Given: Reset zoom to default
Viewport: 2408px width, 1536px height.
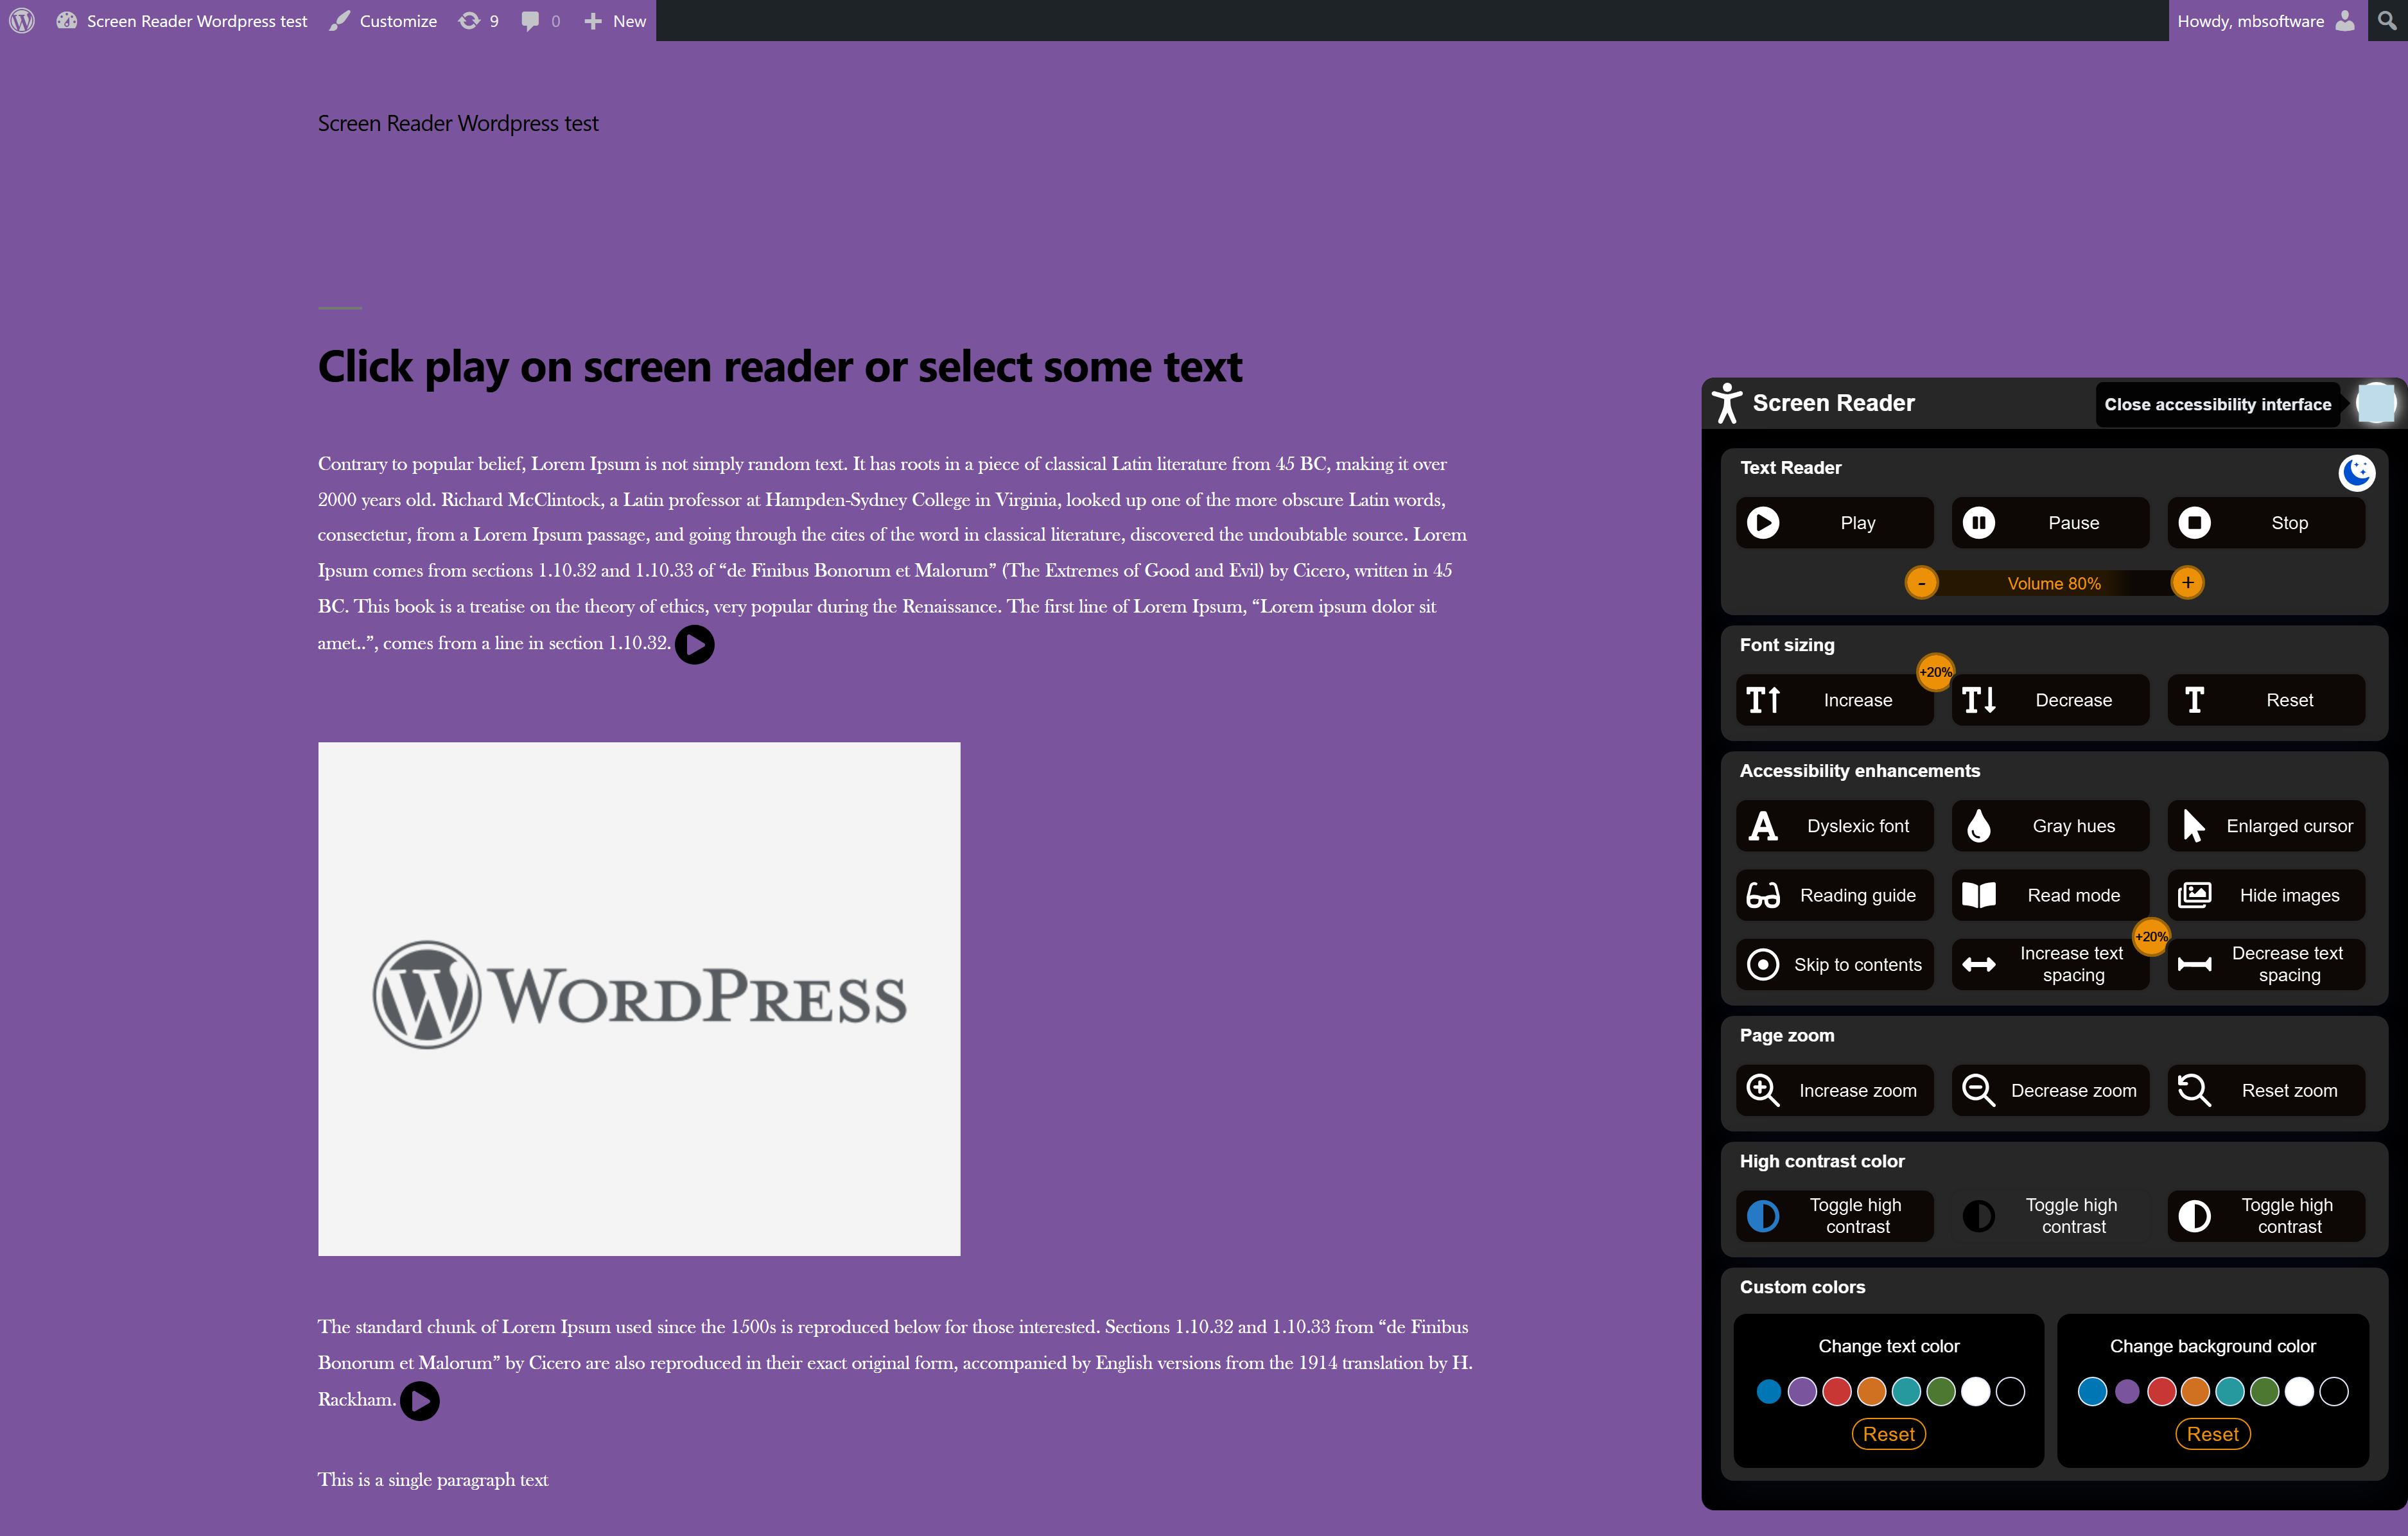Looking at the screenshot, I should click(x=2265, y=1090).
